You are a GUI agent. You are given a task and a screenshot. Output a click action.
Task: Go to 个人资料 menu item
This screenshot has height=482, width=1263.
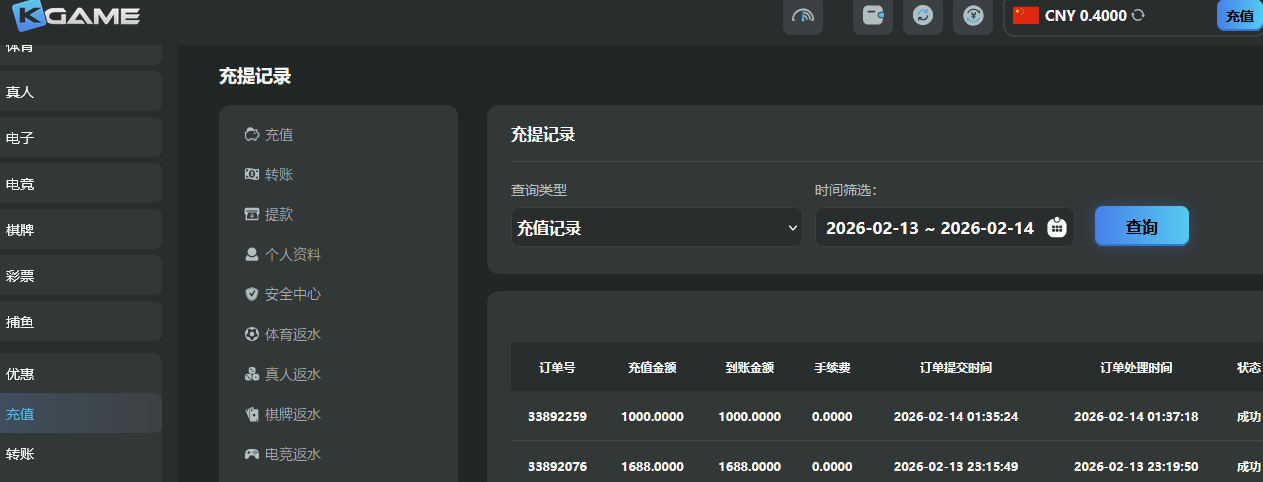tap(292, 255)
